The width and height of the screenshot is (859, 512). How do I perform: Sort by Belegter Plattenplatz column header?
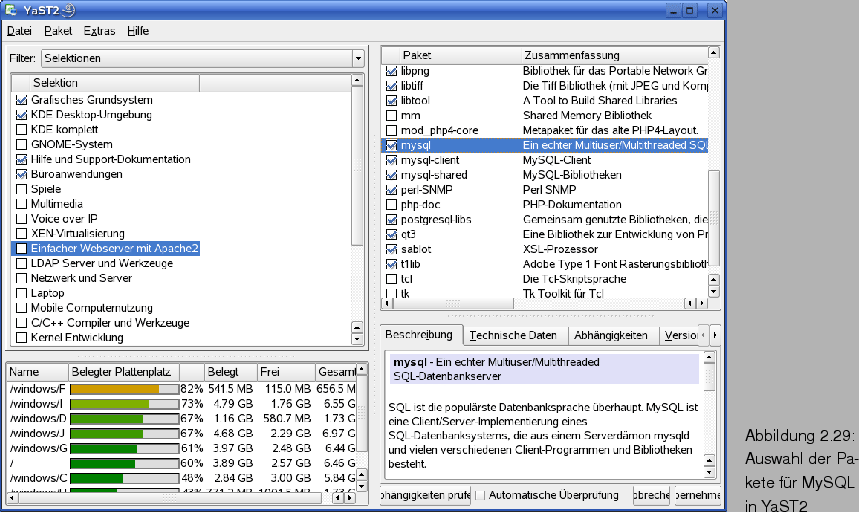[x=124, y=372]
